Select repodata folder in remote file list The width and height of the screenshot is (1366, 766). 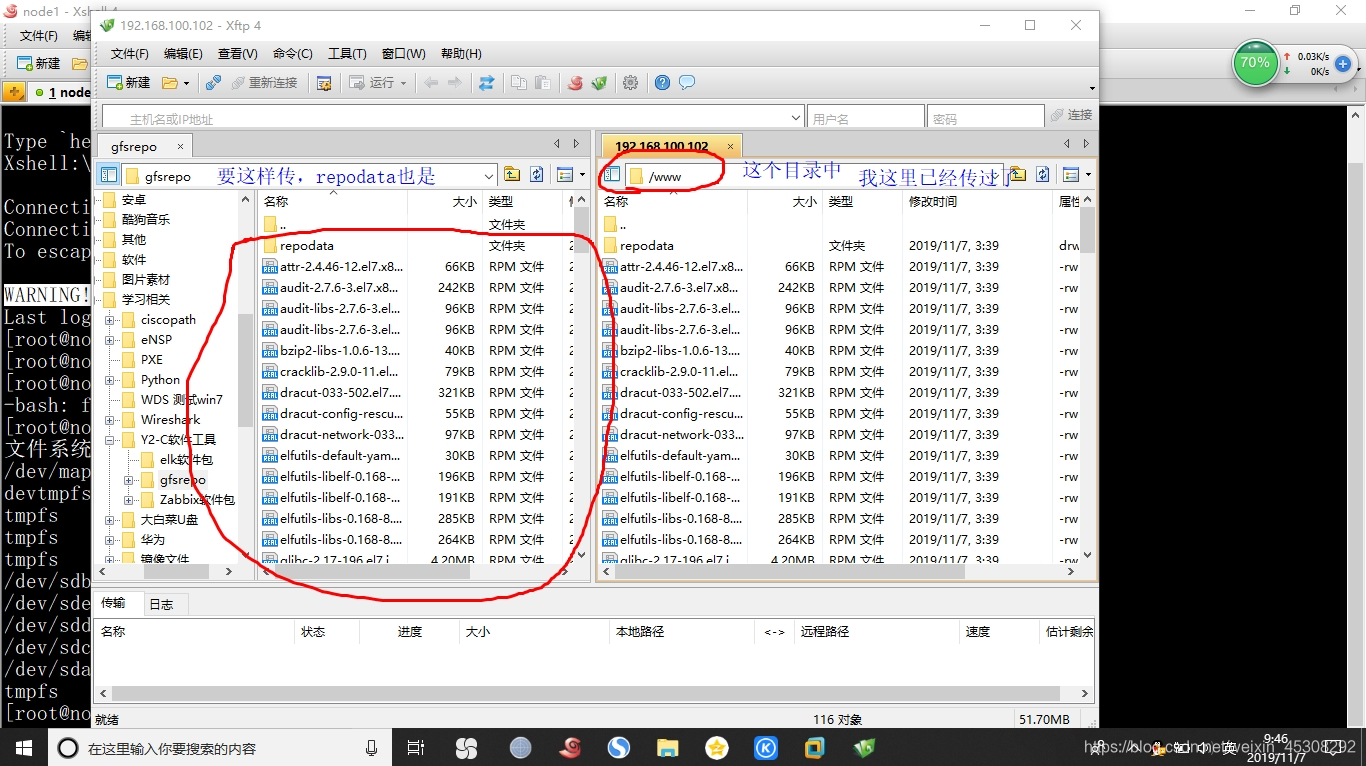point(647,245)
